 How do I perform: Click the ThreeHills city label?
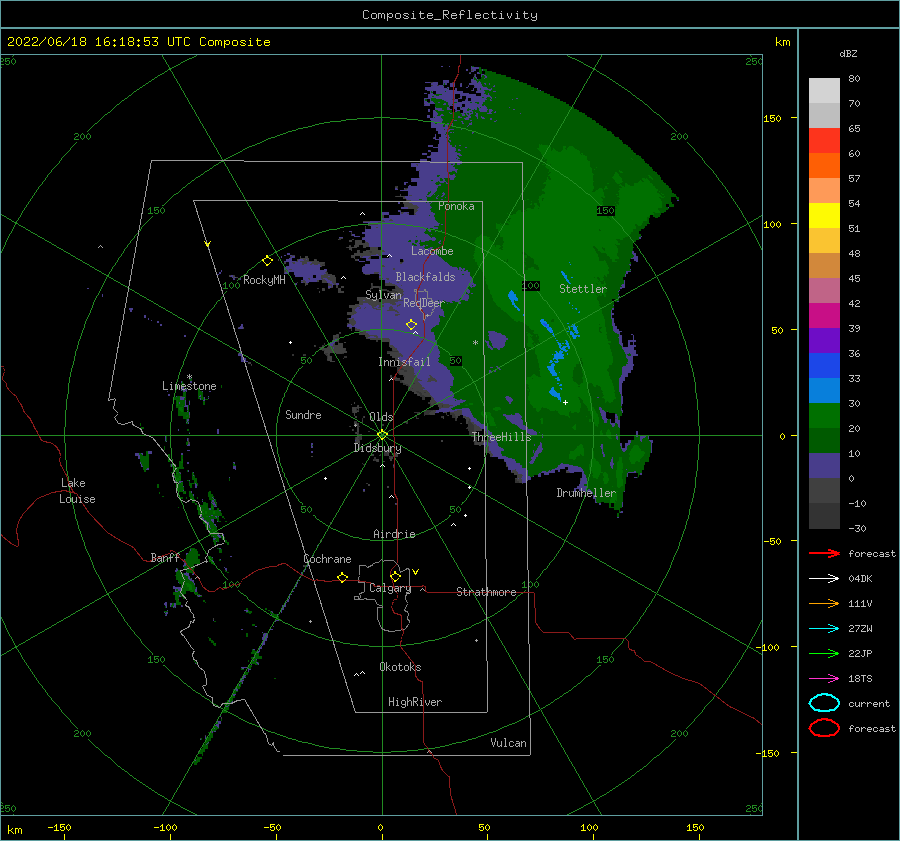(x=502, y=437)
